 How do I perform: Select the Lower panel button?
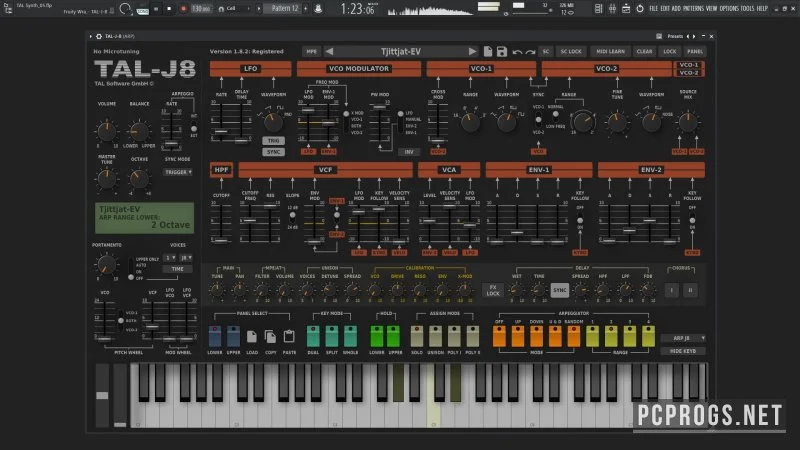(215, 336)
